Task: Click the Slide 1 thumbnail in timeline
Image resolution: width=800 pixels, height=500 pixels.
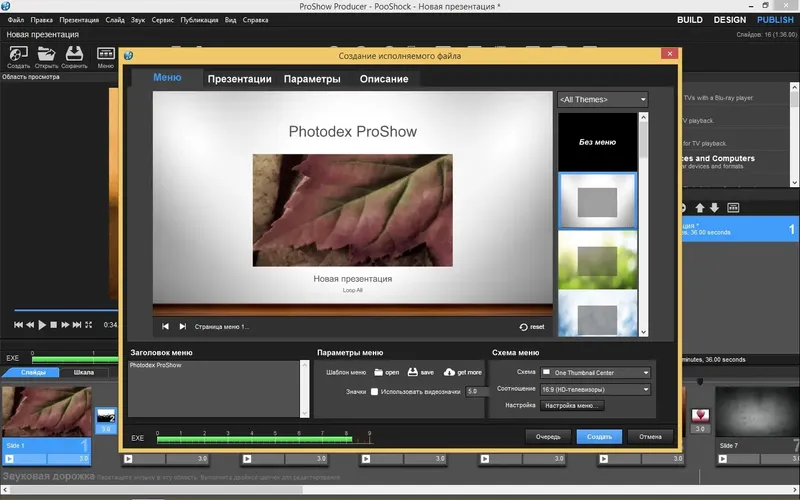Action: pyautogui.click(x=46, y=412)
